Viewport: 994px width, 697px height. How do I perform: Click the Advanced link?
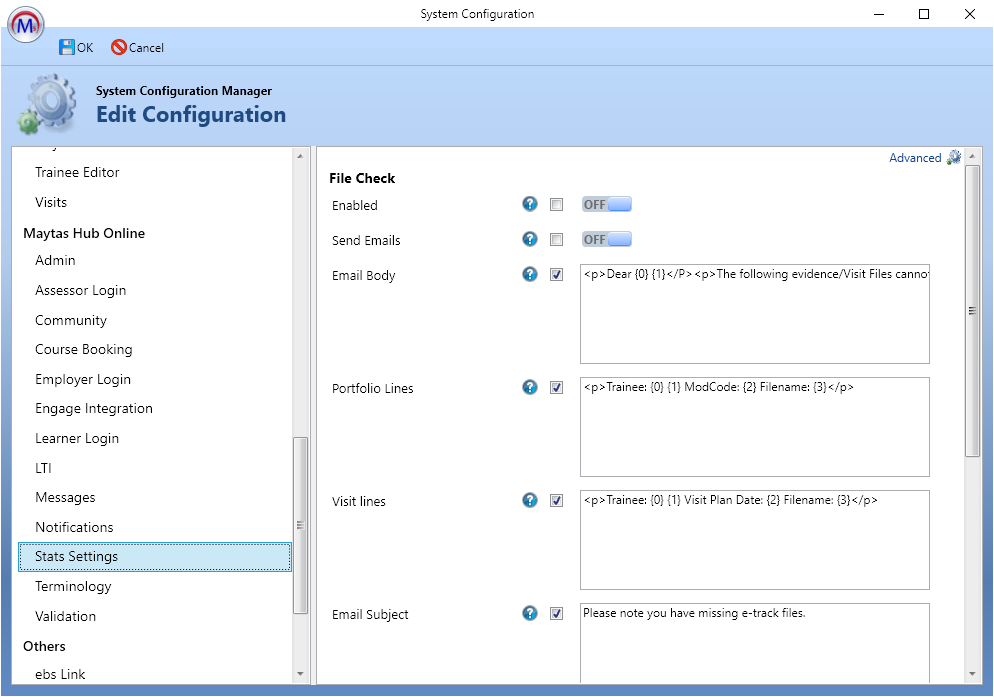tap(914, 158)
